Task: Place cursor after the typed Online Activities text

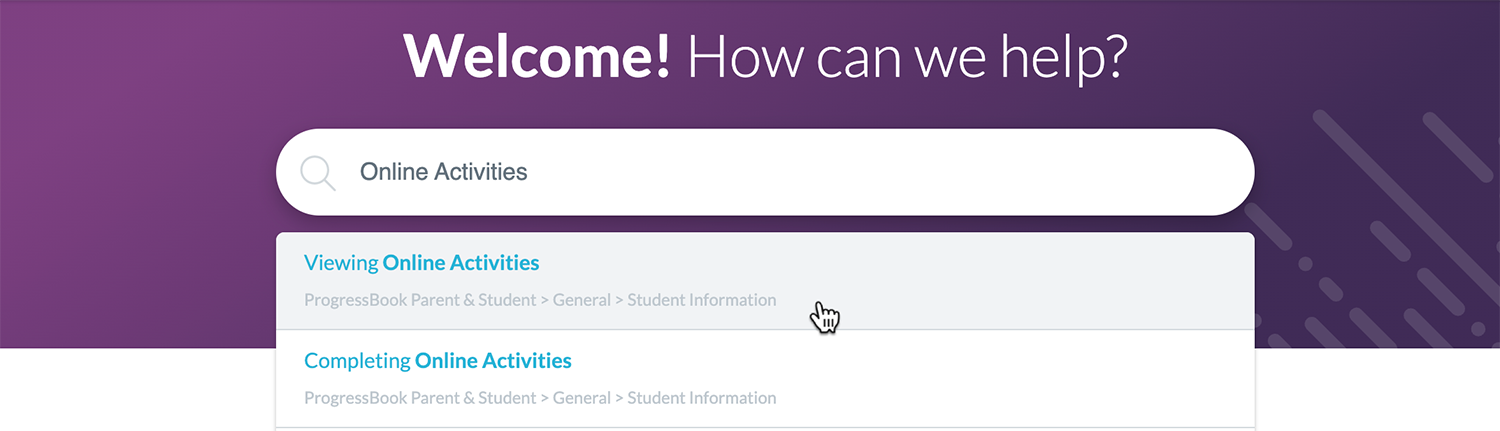Action: tap(529, 172)
